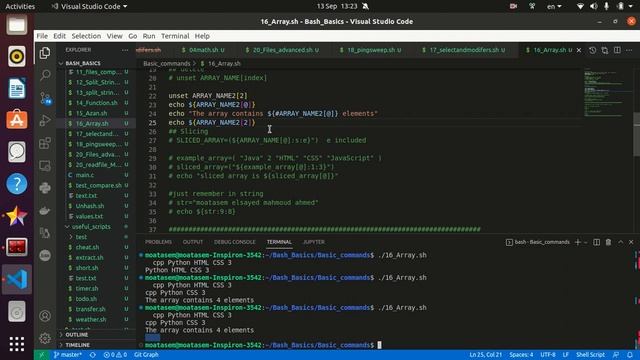
Task: Open the Accounts menu in activity bar
Action: [45, 316]
